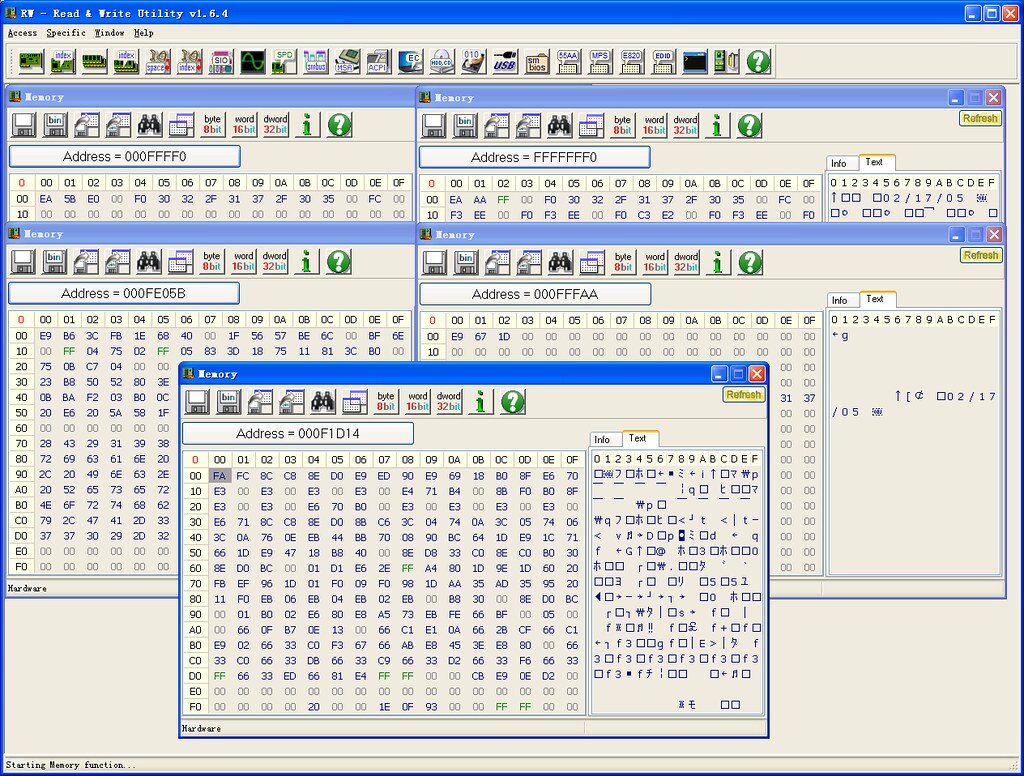
Task: Open the SMBIOS tool
Action: click(536, 61)
